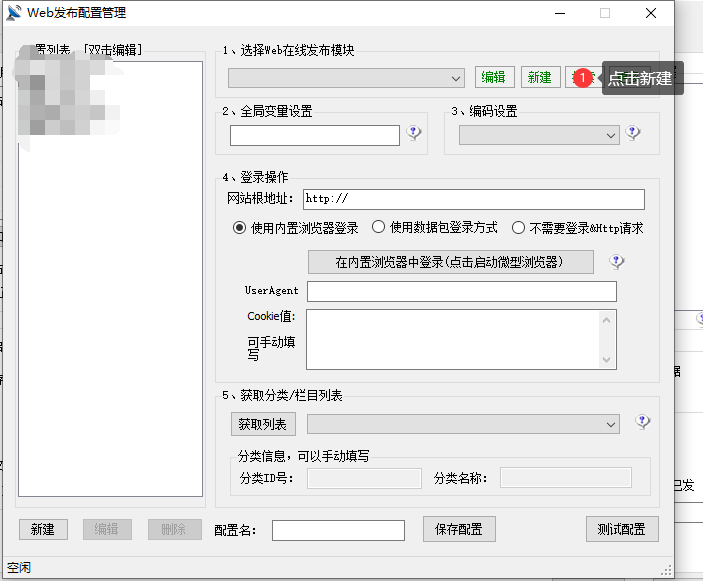Click the 网站根地址 URL field
The image size is (703, 581).
(474, 199)
